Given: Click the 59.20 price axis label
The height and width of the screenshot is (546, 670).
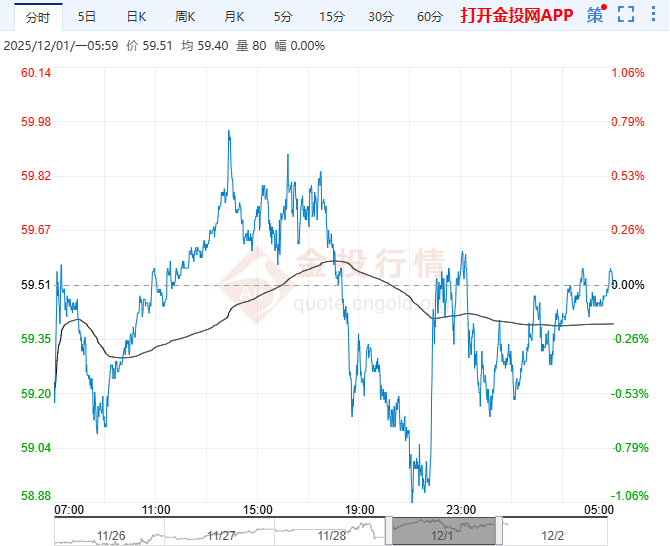Looking at the screenshot, I should click(x=36, y=393).
